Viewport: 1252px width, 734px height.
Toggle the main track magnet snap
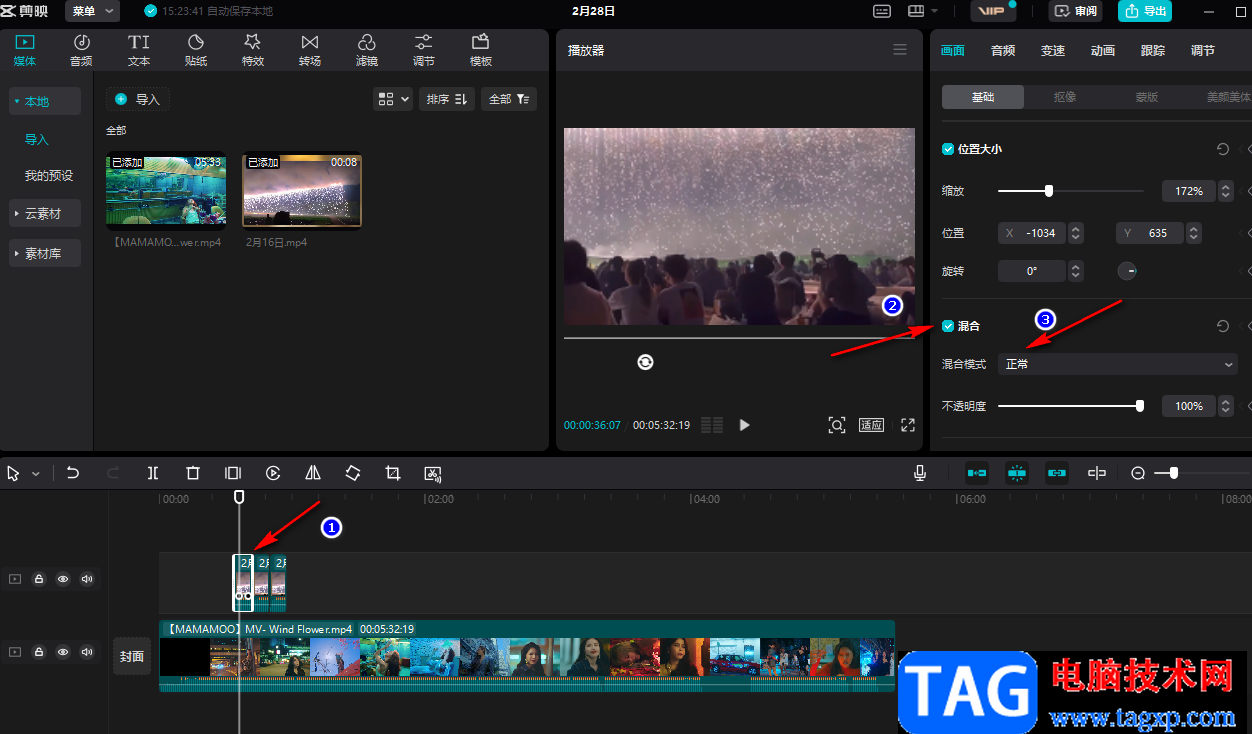[977, 473]
